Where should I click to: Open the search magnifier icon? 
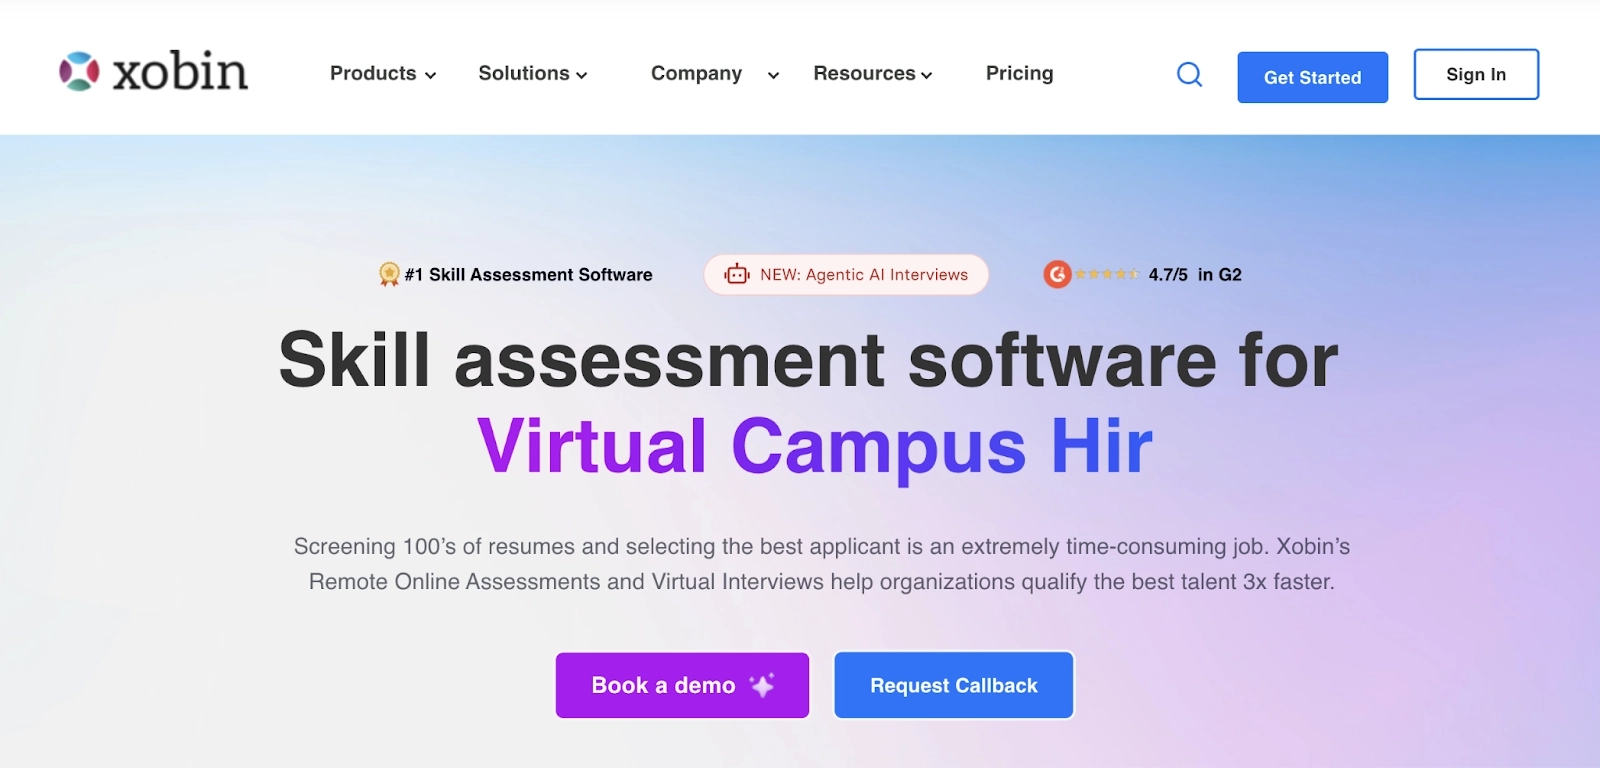1189,74
